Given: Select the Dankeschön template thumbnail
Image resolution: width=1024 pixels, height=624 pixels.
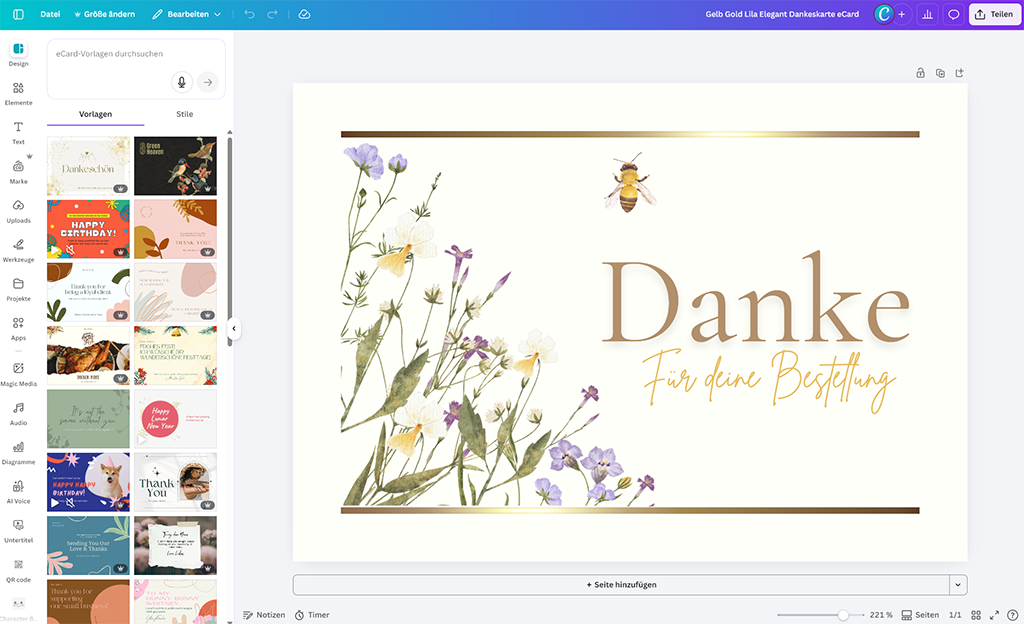Looking at the screenshot, I should point(88,166).
